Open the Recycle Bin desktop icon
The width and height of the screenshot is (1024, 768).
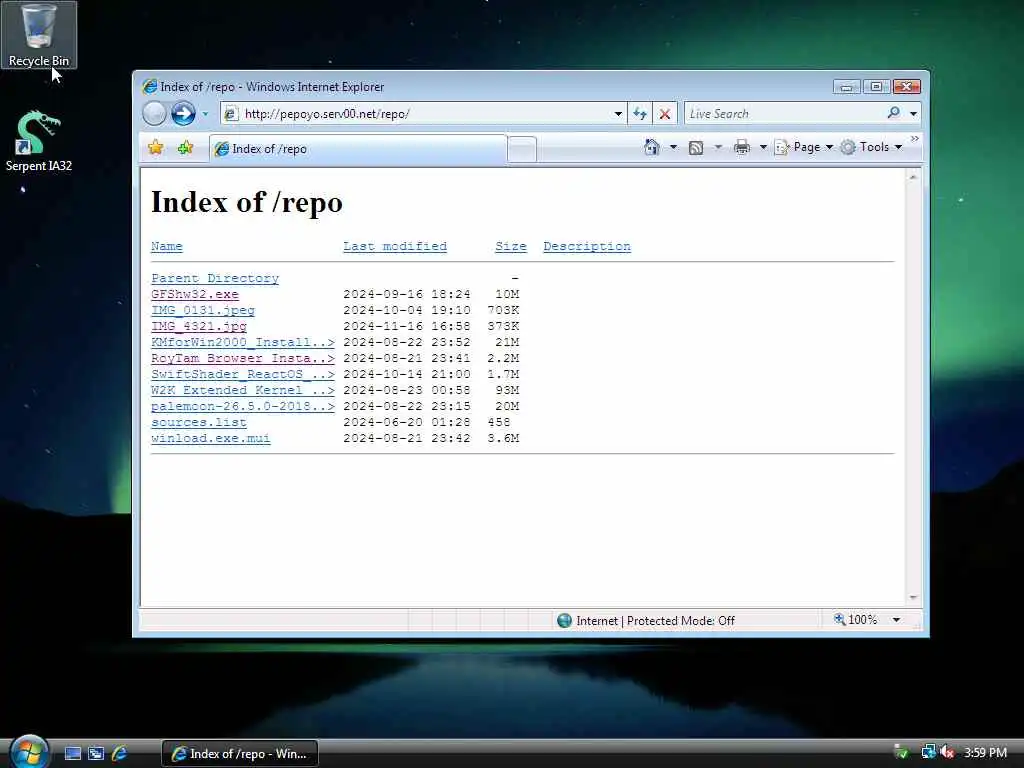pos(39,35)
